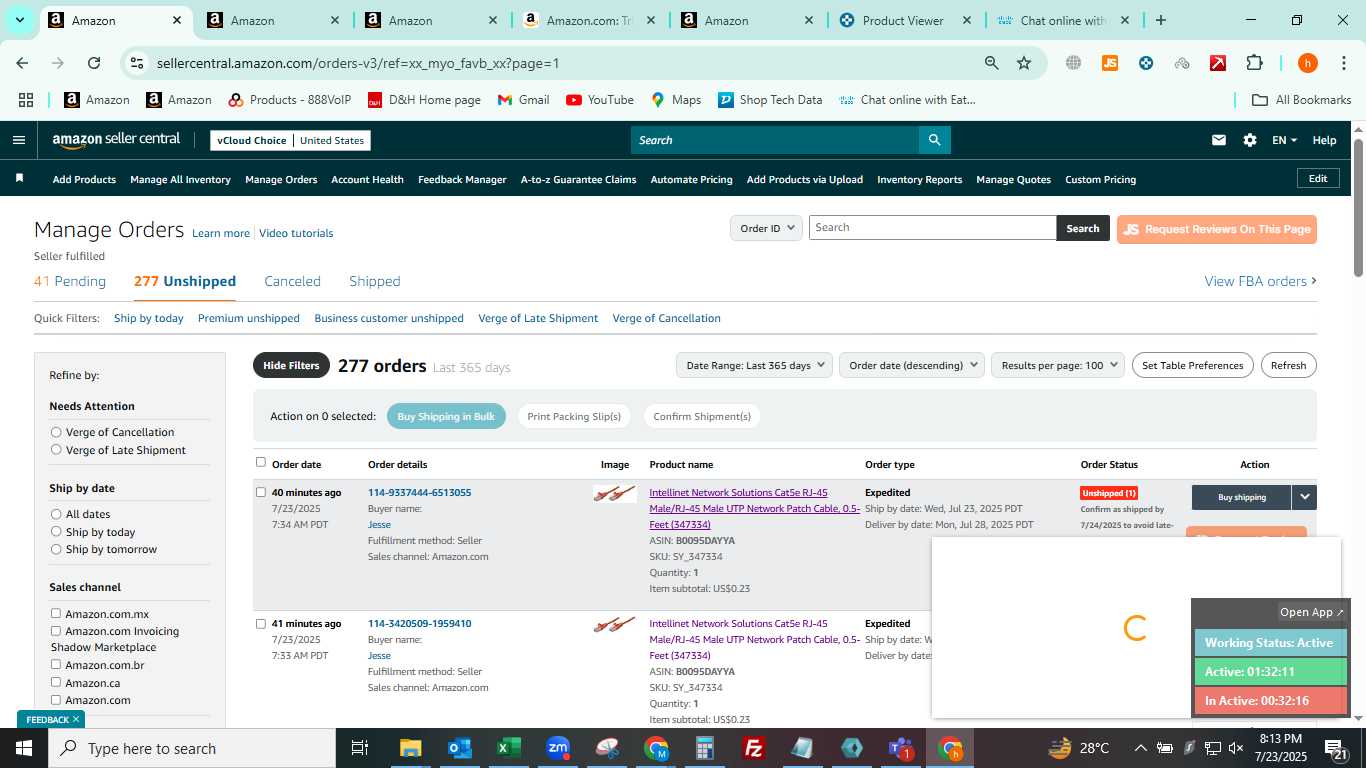Click the Buy Shipping in Bulk button
This screenshot has height=768, width=1366.
[446, 416]
